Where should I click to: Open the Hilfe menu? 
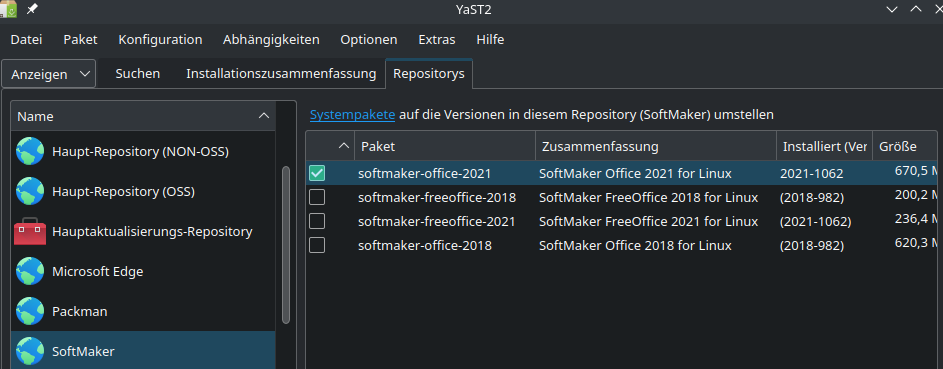click(x=490, y=40)
